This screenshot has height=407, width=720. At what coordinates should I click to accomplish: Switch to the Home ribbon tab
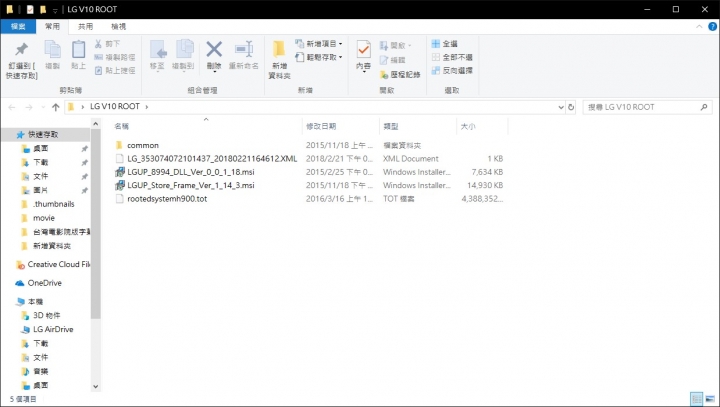tap(52, 26)
